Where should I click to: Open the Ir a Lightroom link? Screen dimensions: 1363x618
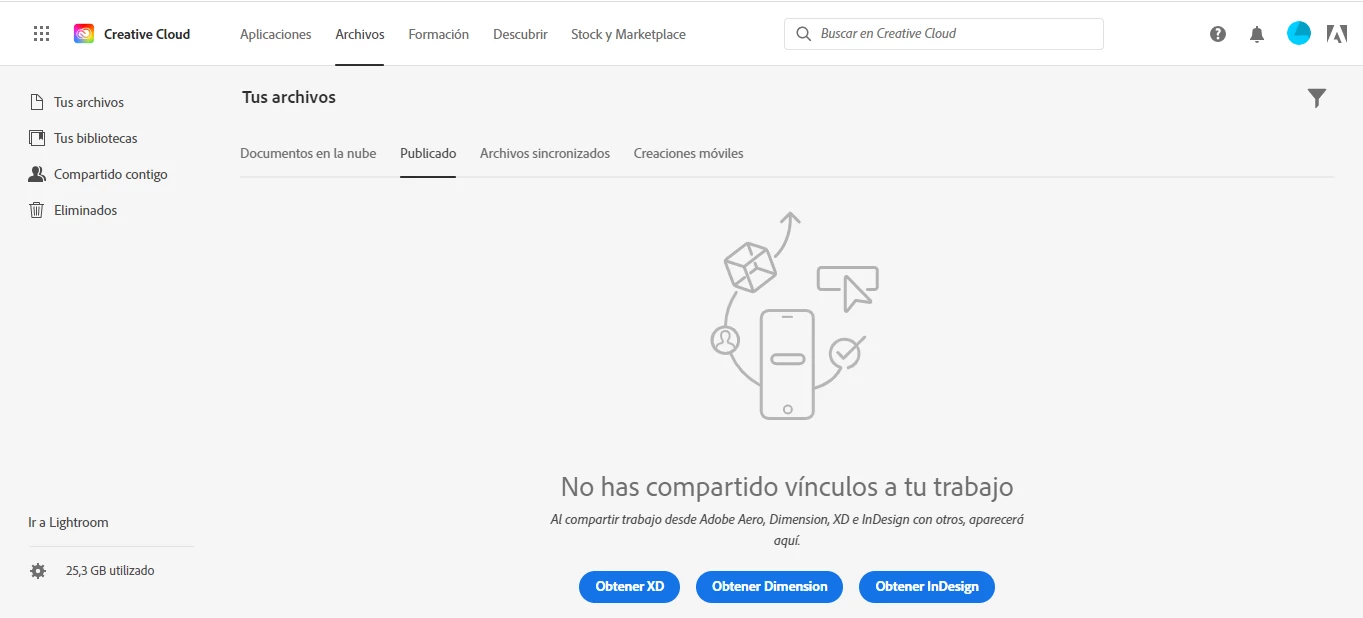pos(68,522)
